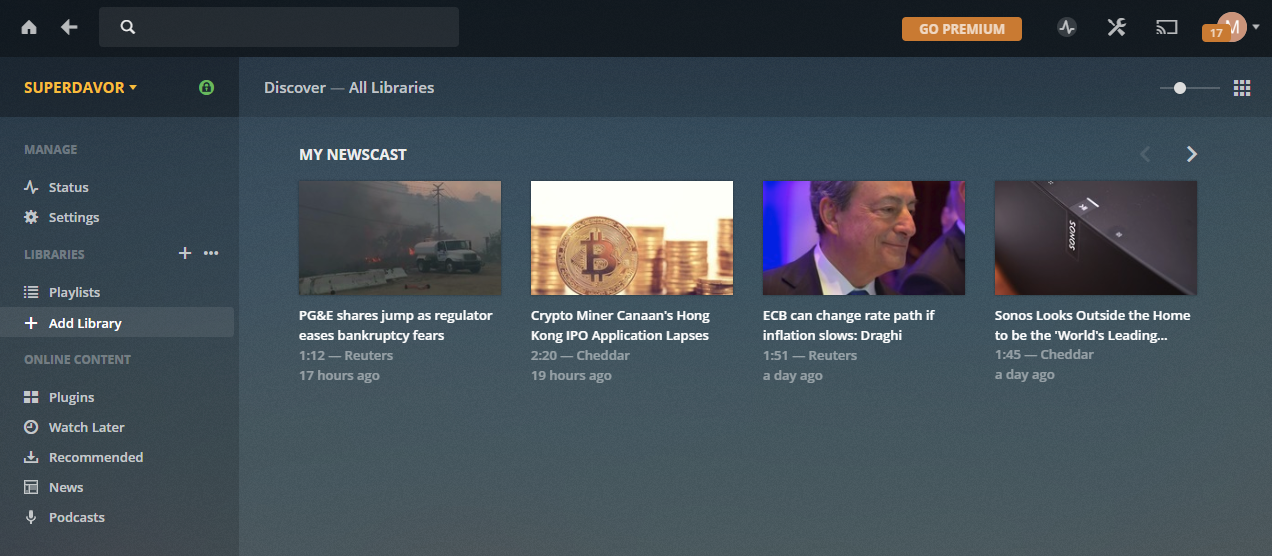Adjust the thumbnail size slider
The width and height of the screenshot is (1272, 556).
coord(1190,88)
